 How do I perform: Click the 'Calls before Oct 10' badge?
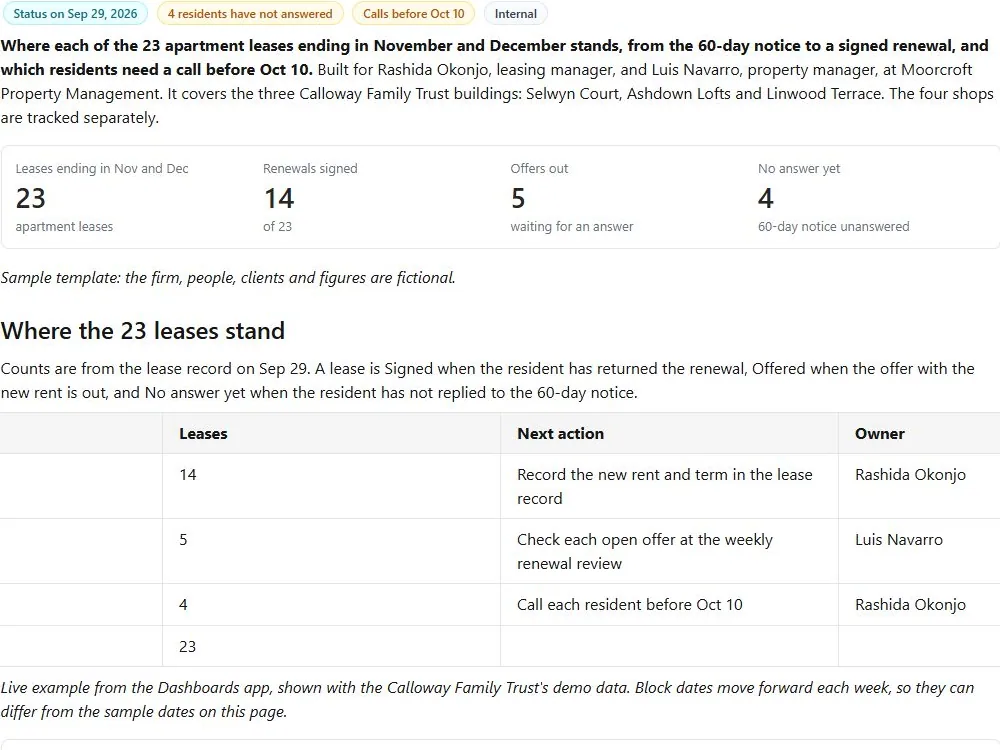click(414, 13)
